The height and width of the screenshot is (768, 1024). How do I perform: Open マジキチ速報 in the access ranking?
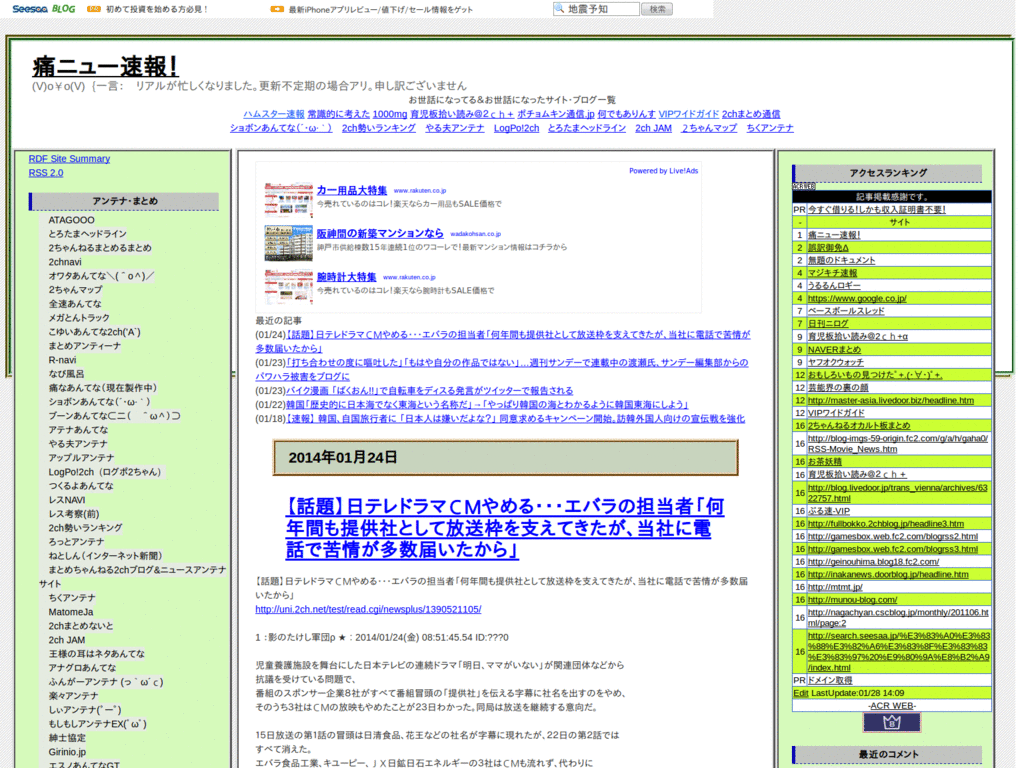[833, 273]
